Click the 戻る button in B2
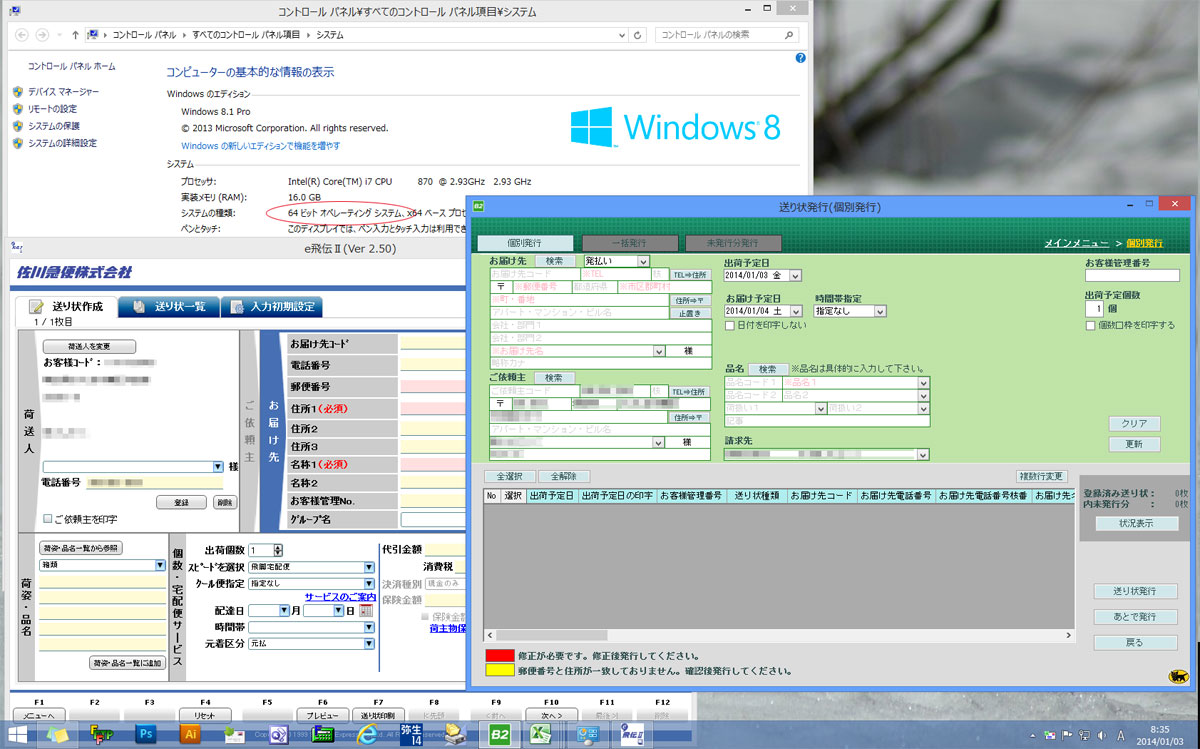Viewport: 1200px width, 749px height. tap(1135, 642)
